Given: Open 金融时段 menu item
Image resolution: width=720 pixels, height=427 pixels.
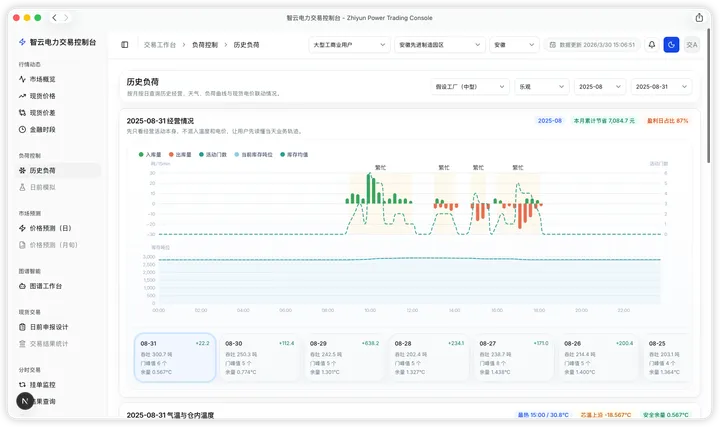Looking at the screenshot, I should click(58, 129).
